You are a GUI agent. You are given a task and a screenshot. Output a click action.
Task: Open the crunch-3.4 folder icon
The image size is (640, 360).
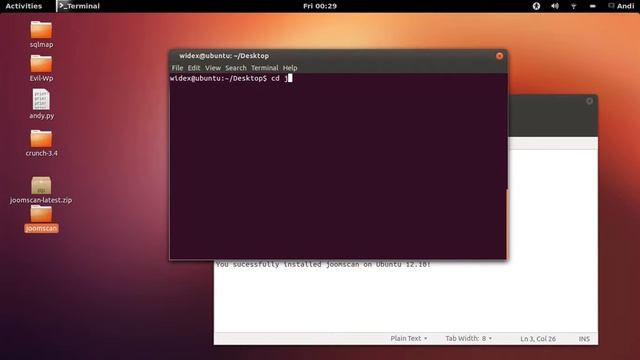[41, 139]
